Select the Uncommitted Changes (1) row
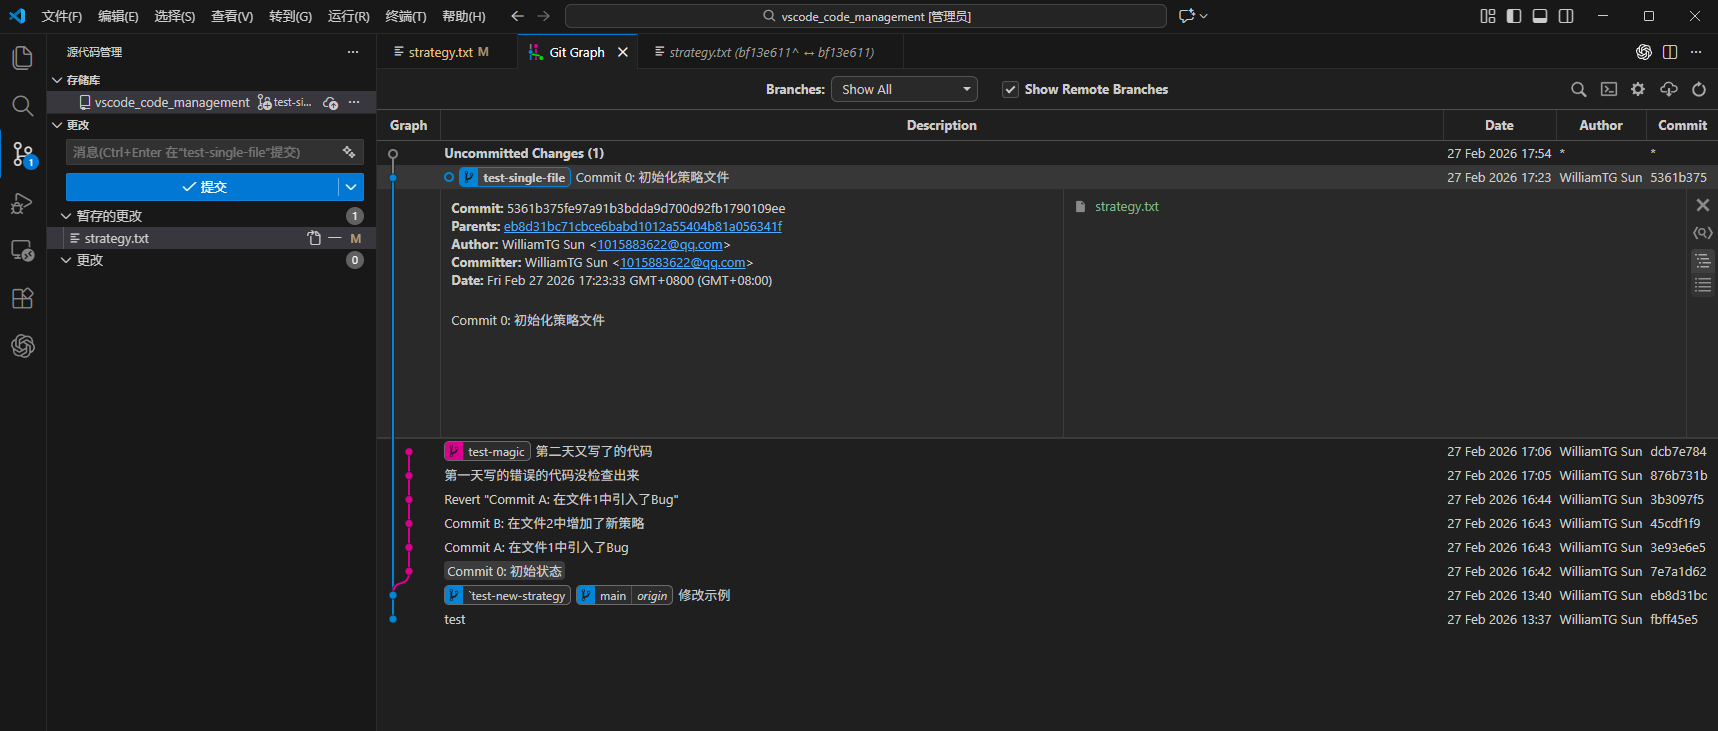The image size is (1718, 731). click(x=1047, y=153)
